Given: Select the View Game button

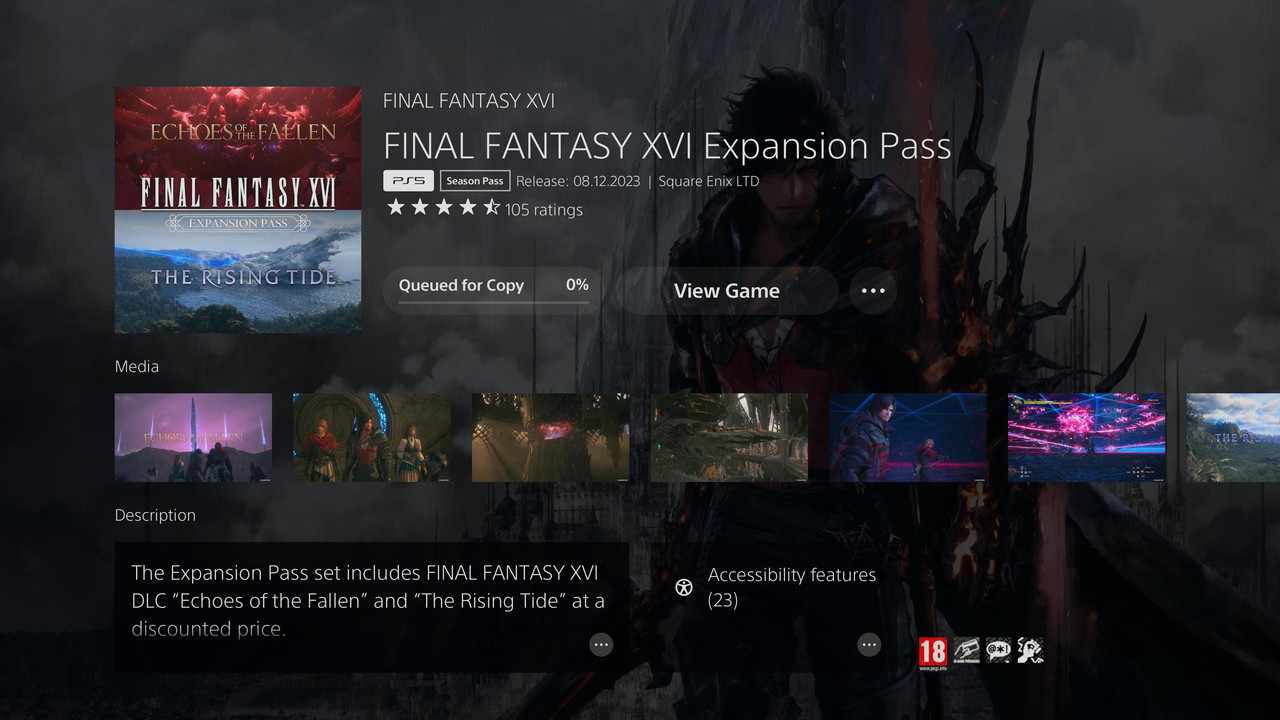Looking at the screenshot, I should click(x=727, y=291).
